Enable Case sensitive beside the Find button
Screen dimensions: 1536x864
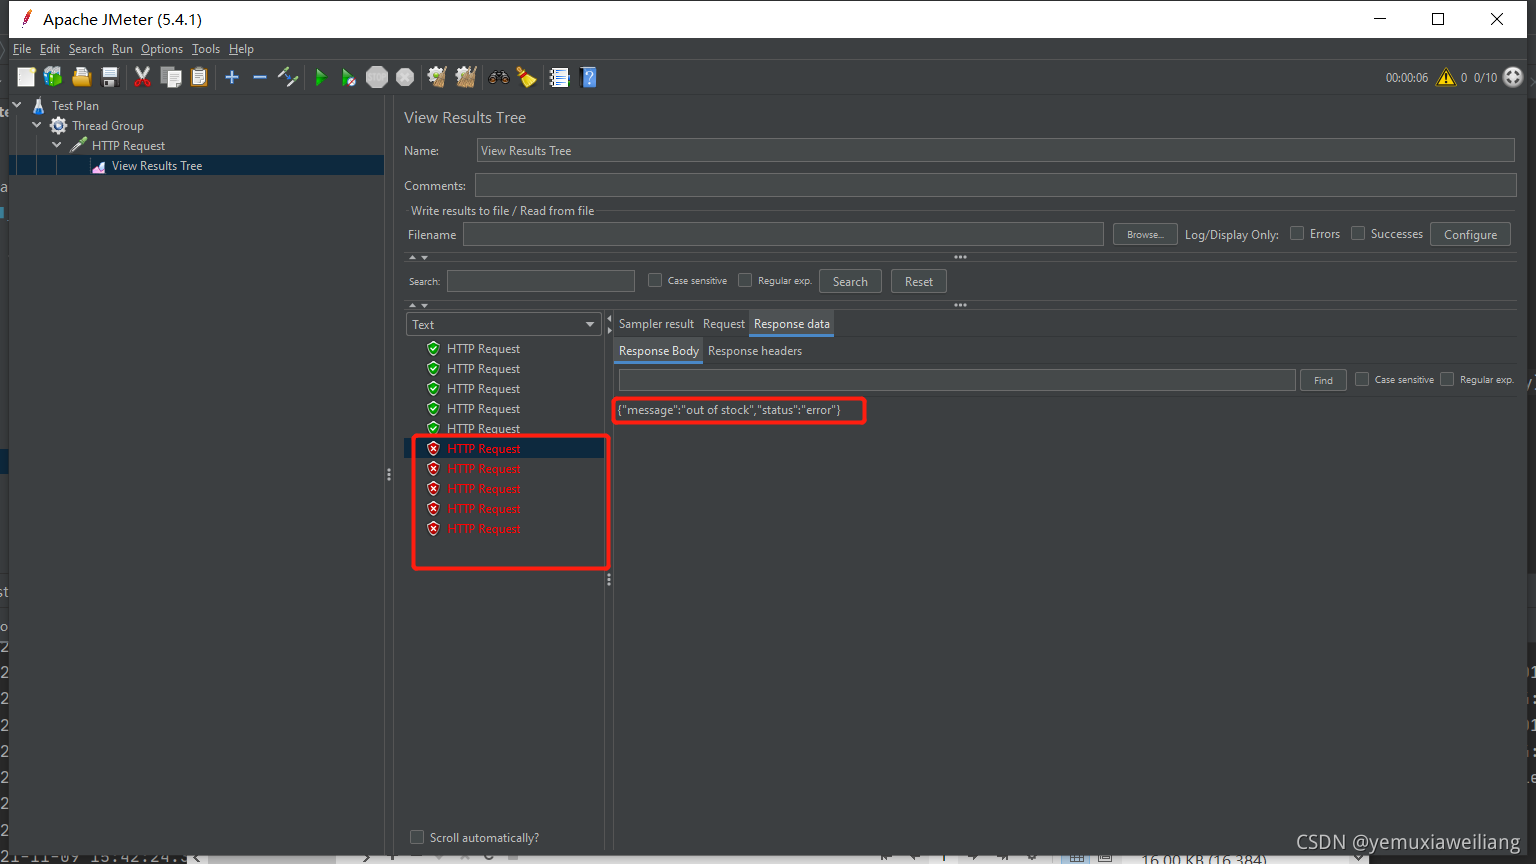pyautogui.click(x=1362, y=379)
